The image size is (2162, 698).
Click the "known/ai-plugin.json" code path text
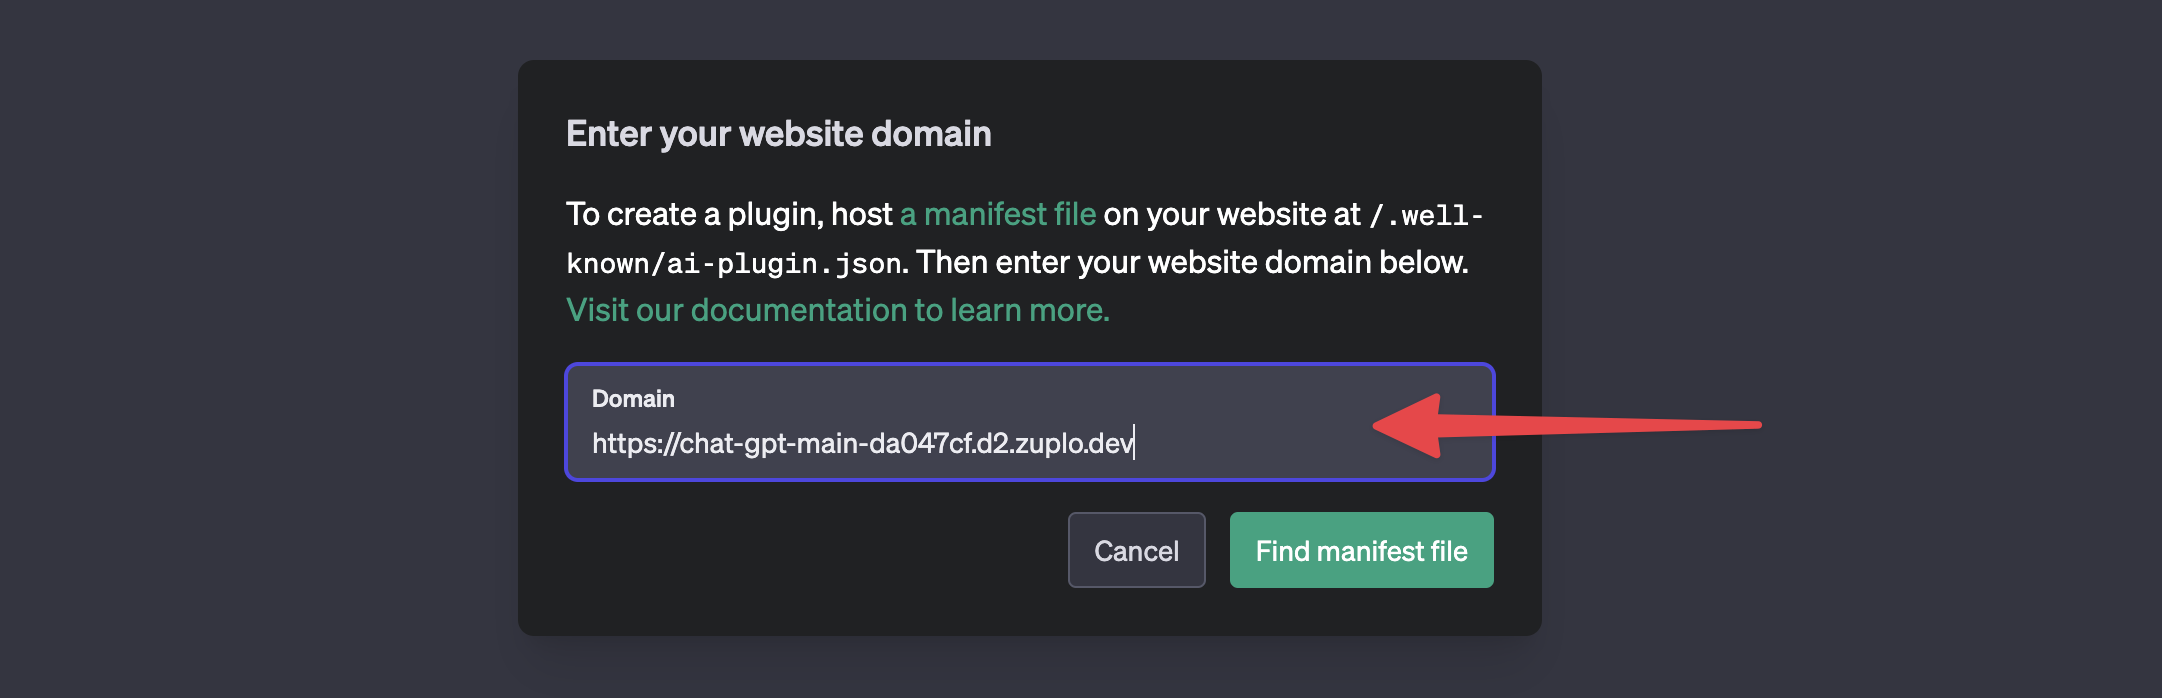734,263
